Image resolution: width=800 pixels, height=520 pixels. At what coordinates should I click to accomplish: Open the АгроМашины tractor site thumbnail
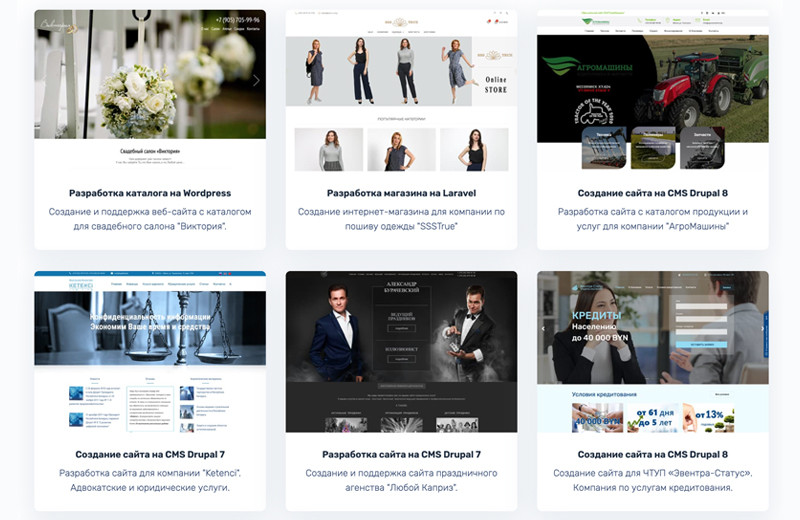[653, 90]
